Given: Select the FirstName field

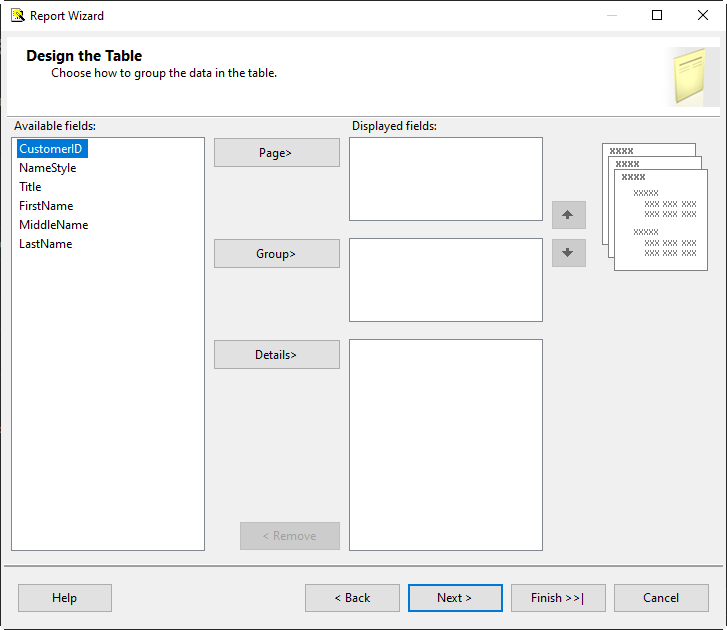Looking at the screenshot, I should (46, 206).
